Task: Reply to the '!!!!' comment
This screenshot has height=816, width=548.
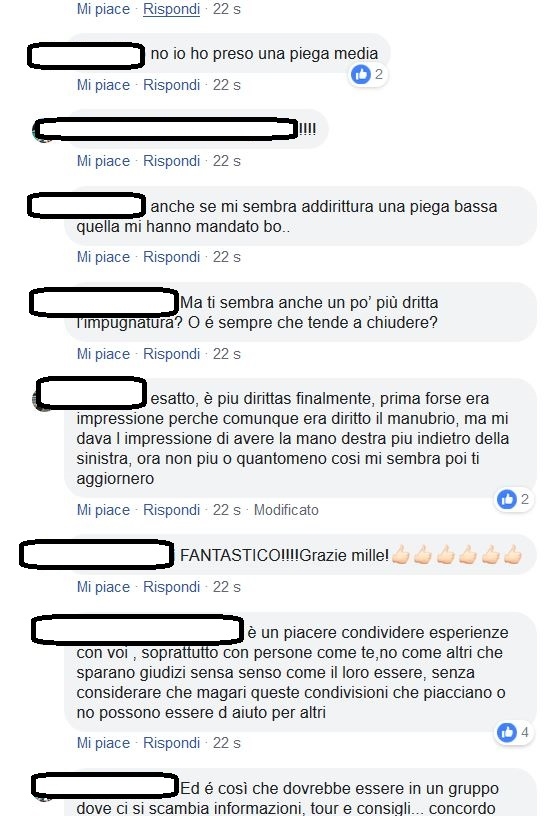Action: pos(171,161)
